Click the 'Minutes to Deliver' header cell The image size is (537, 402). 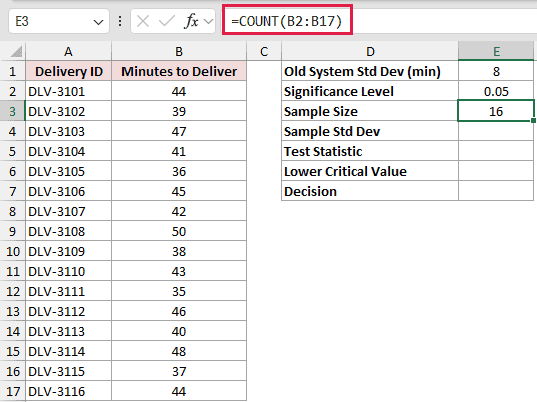179,71
